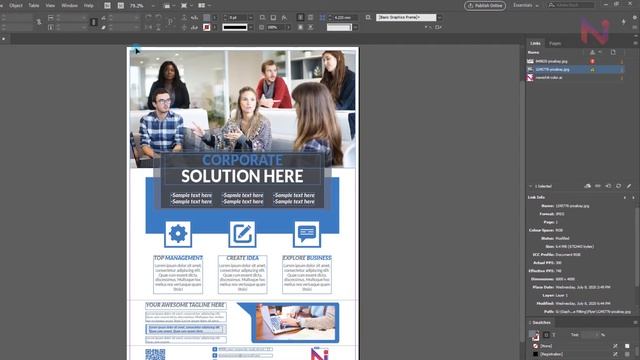Select the Links panel tab
The height and width of the screenshot is (360, 640).
[535, 43]
